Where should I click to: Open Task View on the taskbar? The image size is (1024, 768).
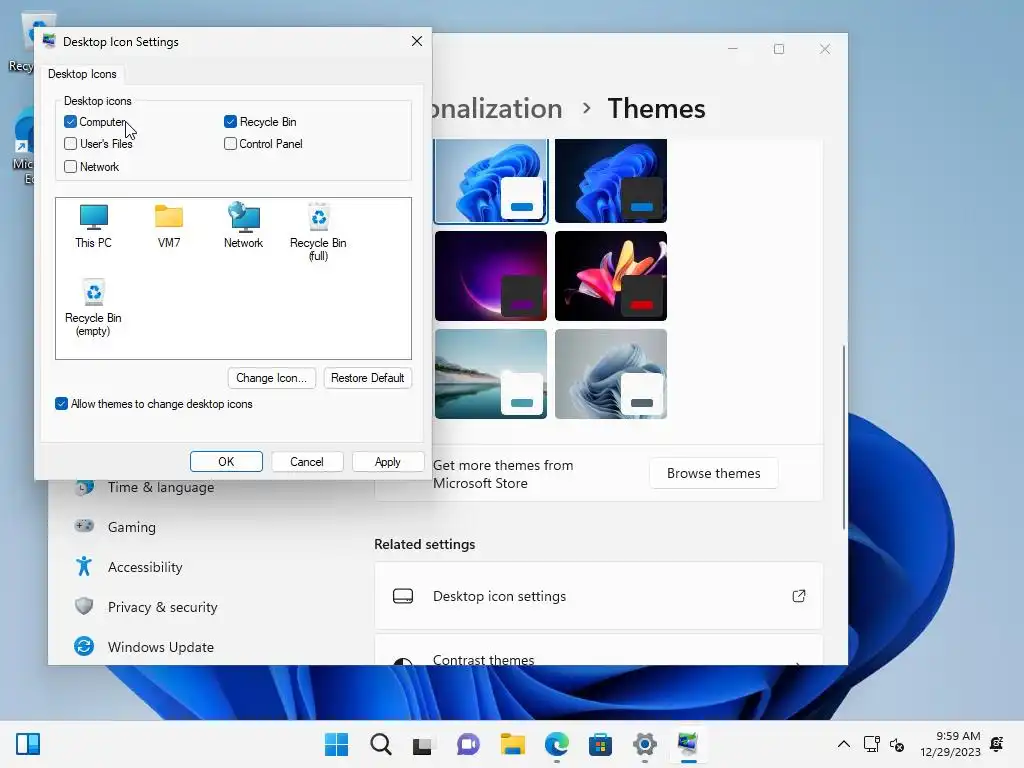coord(423,744)
